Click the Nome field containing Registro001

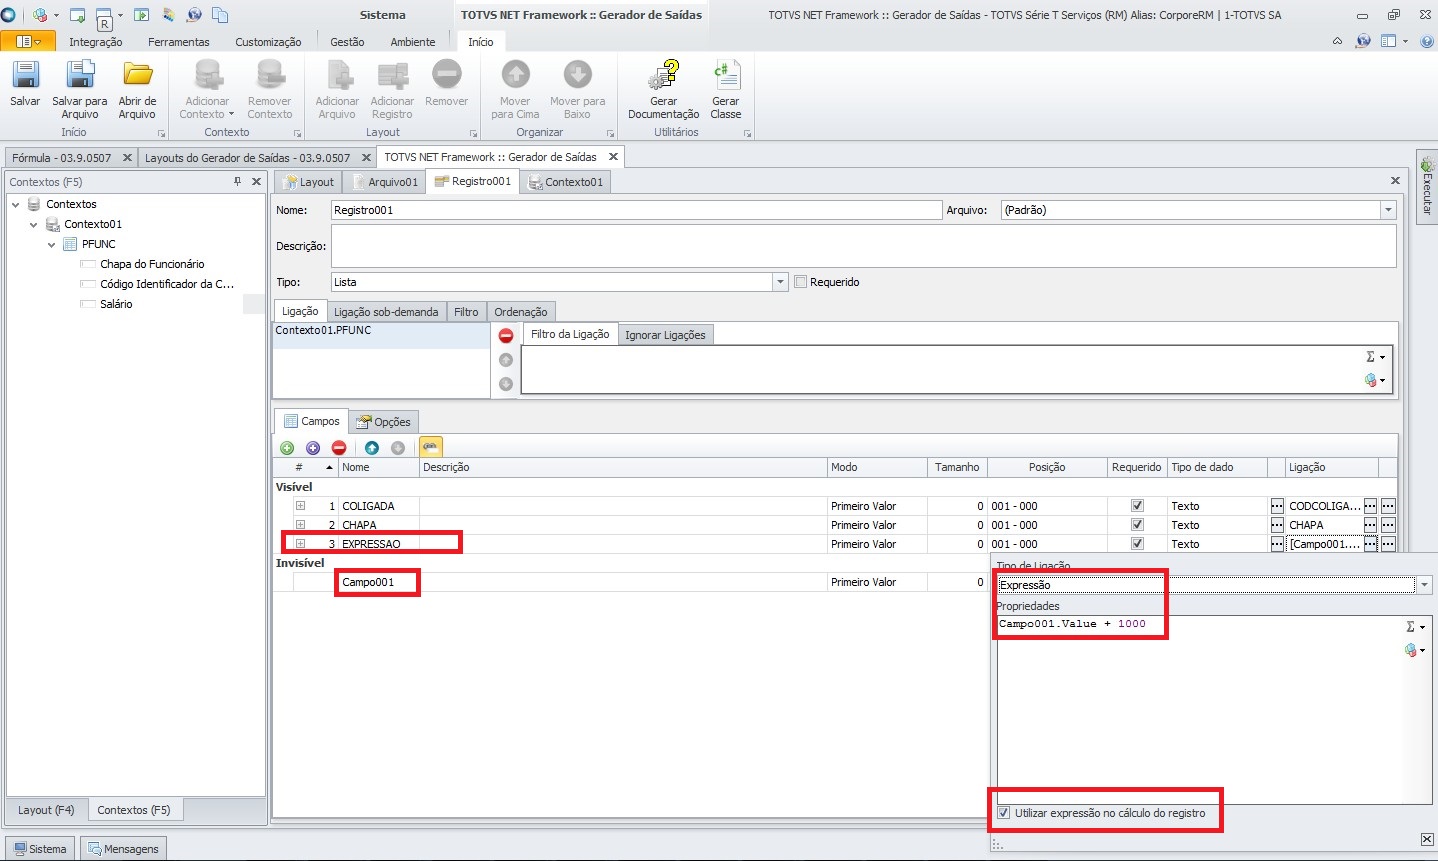(x=636, y=210)
